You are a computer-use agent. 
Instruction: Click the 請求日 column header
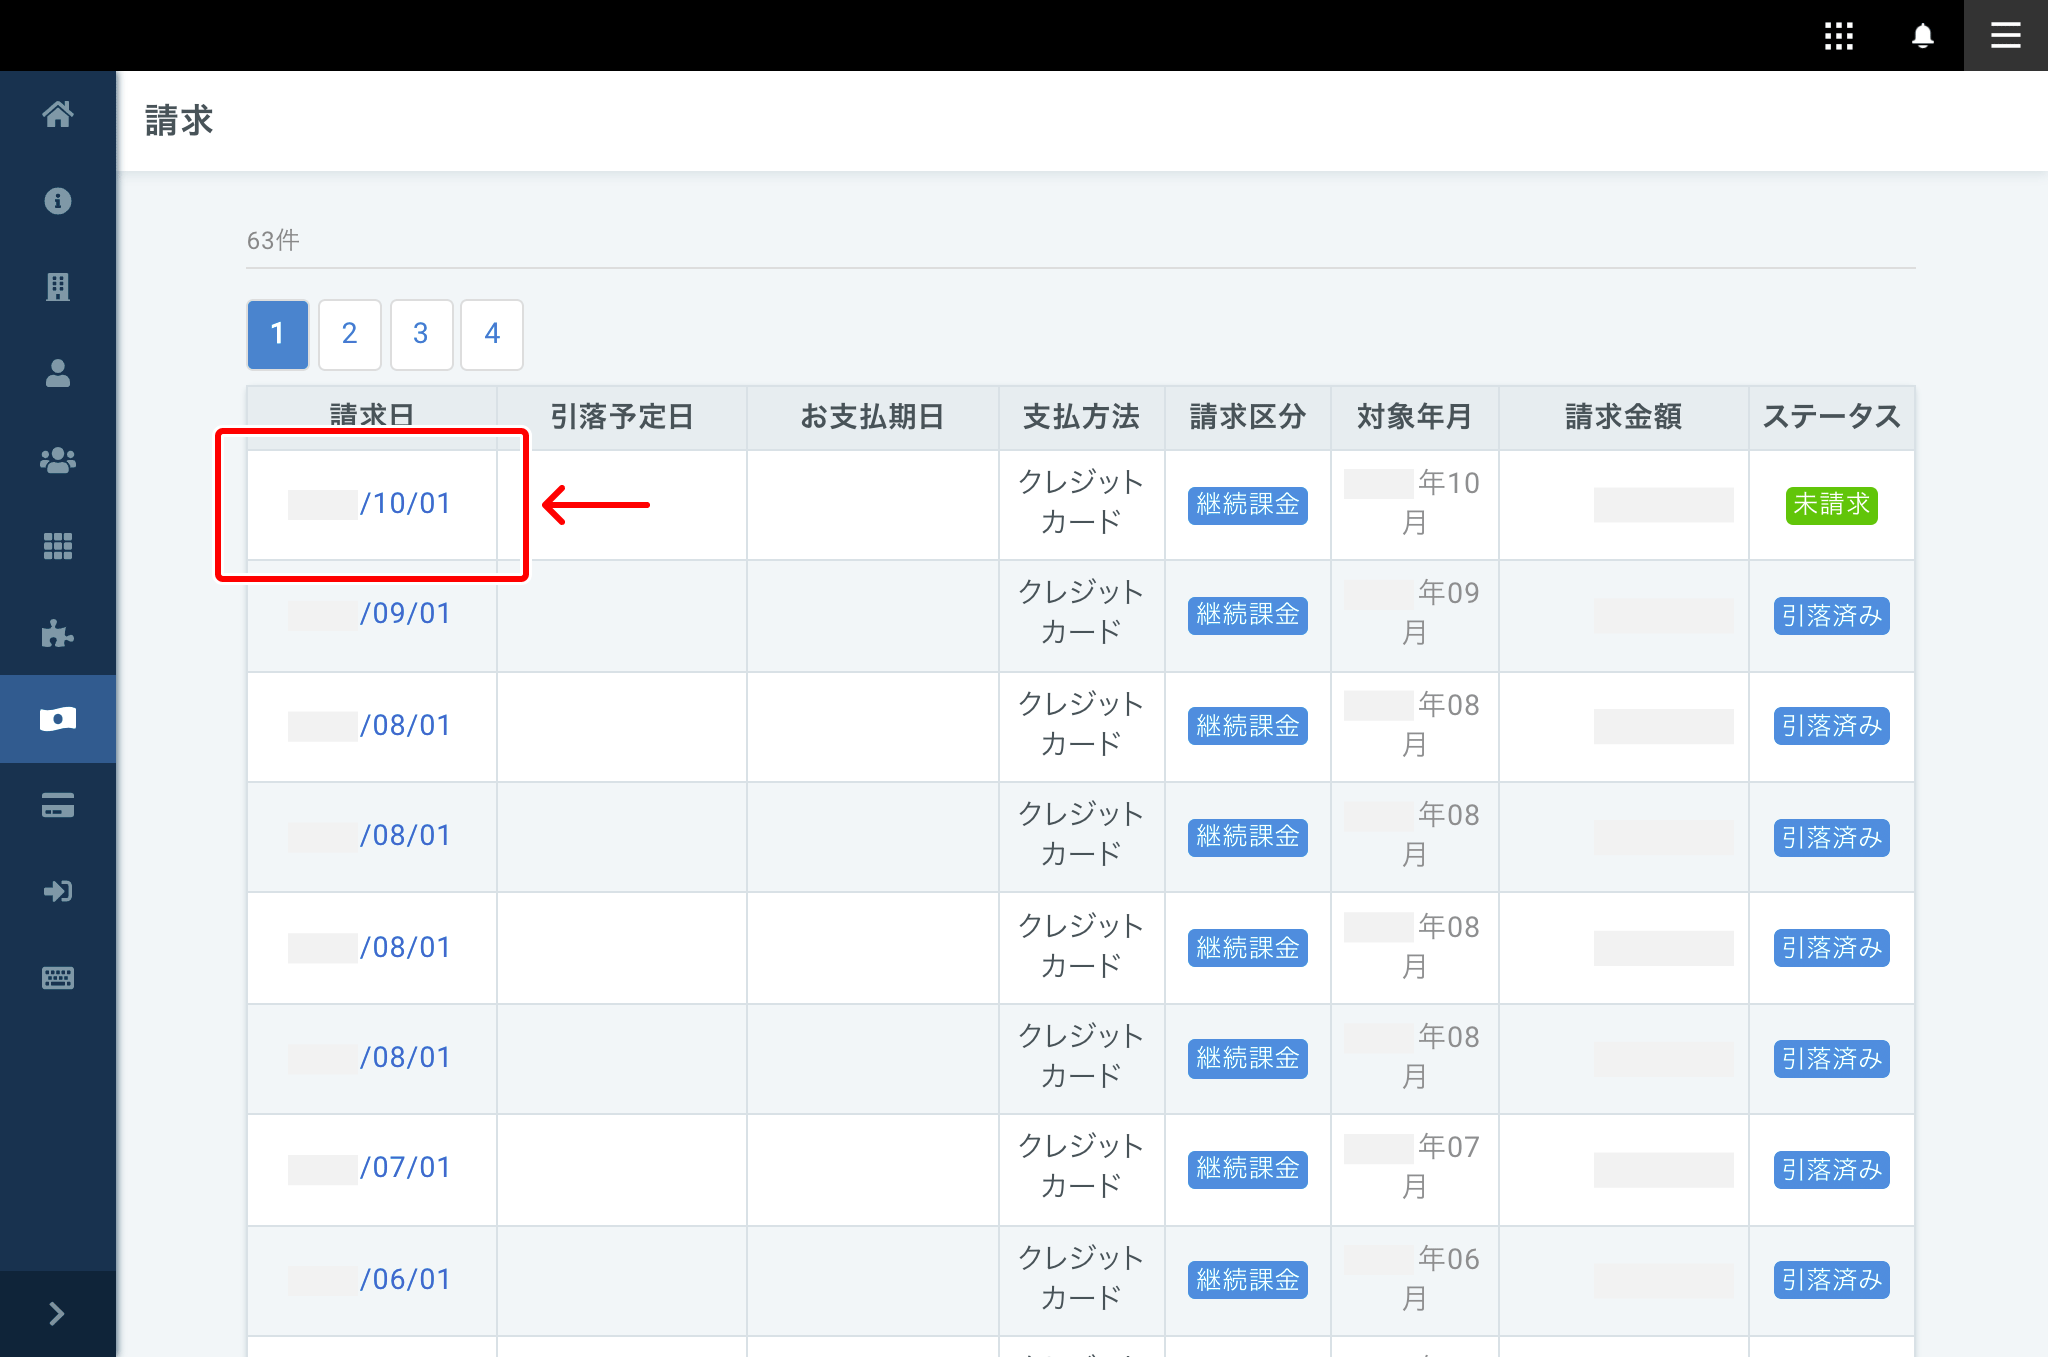[x=372, y=416]
